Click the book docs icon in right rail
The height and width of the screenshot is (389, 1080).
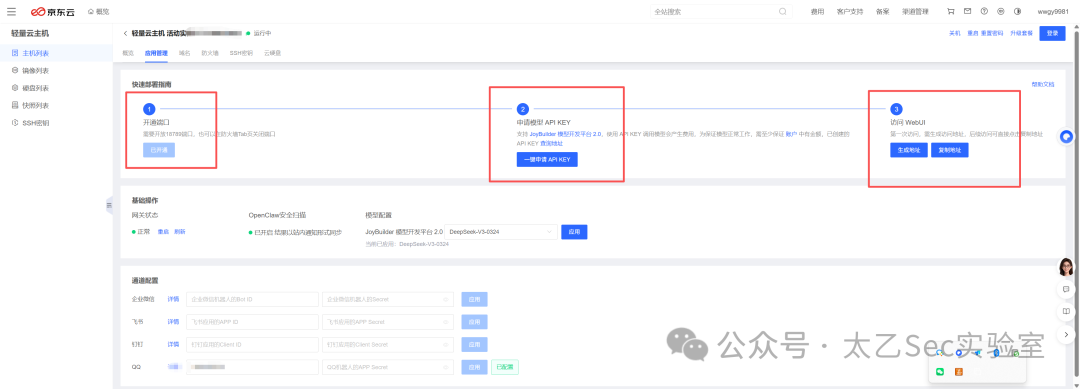click(x=1066, y=312)
